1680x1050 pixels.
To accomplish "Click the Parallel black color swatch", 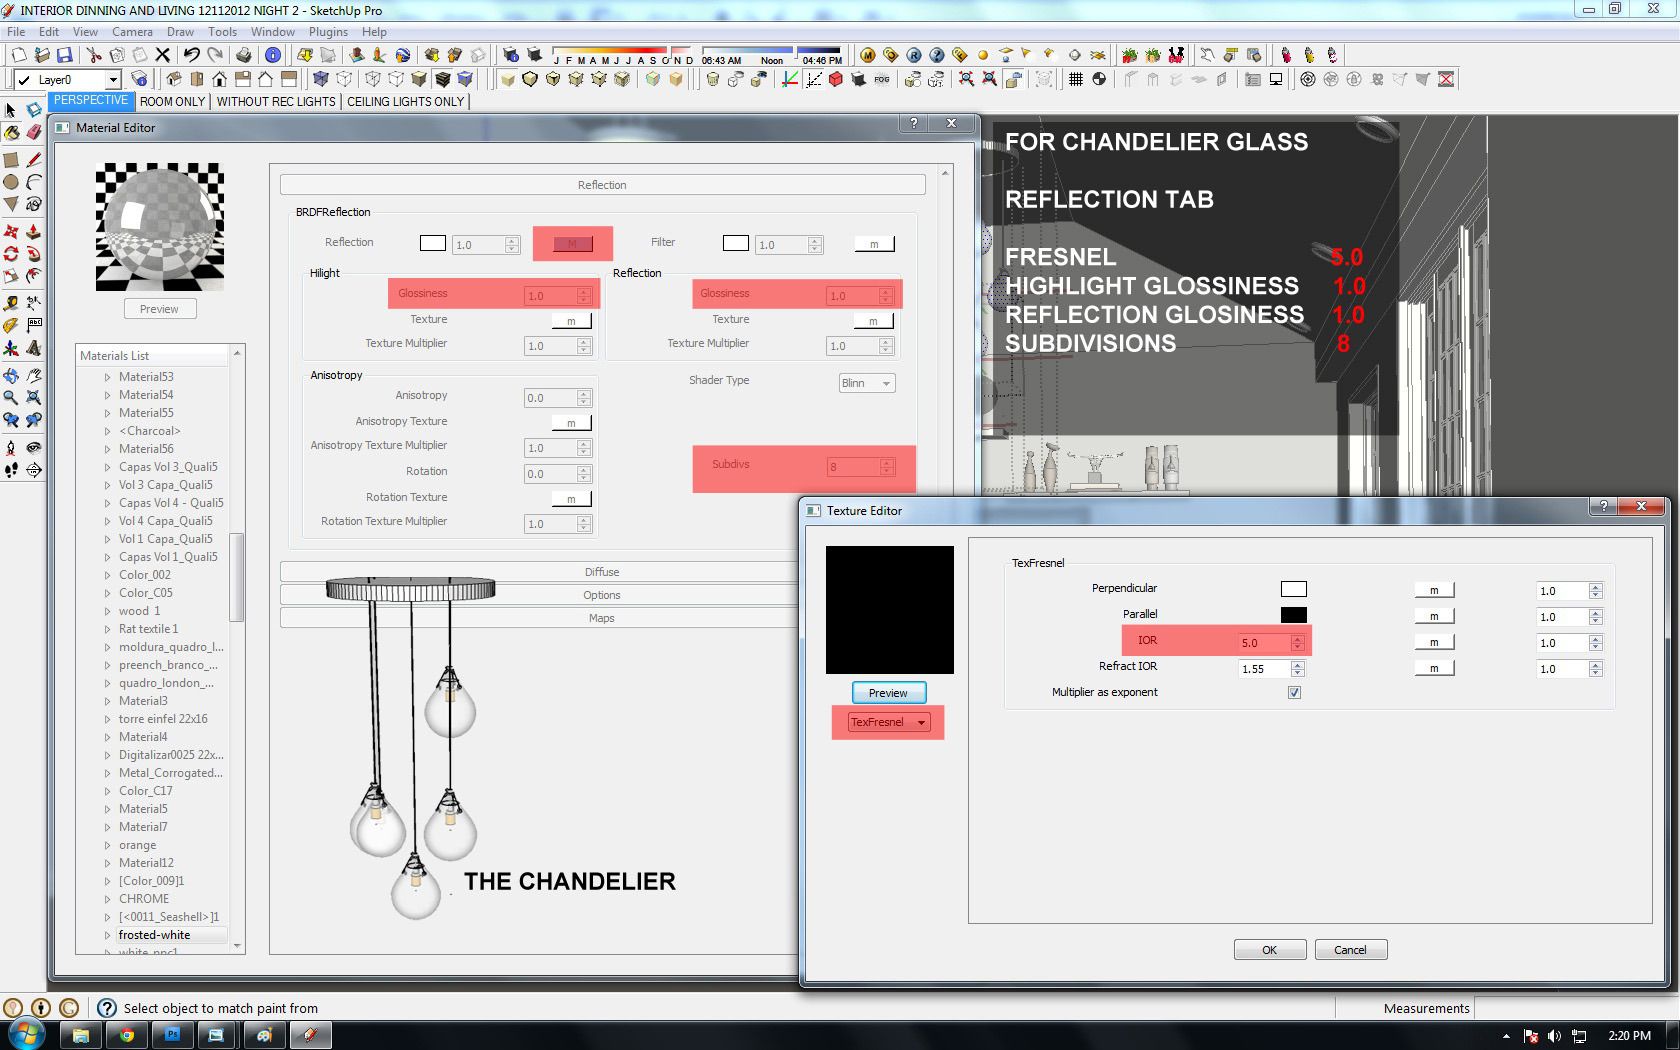I will tap(1294, 615).
